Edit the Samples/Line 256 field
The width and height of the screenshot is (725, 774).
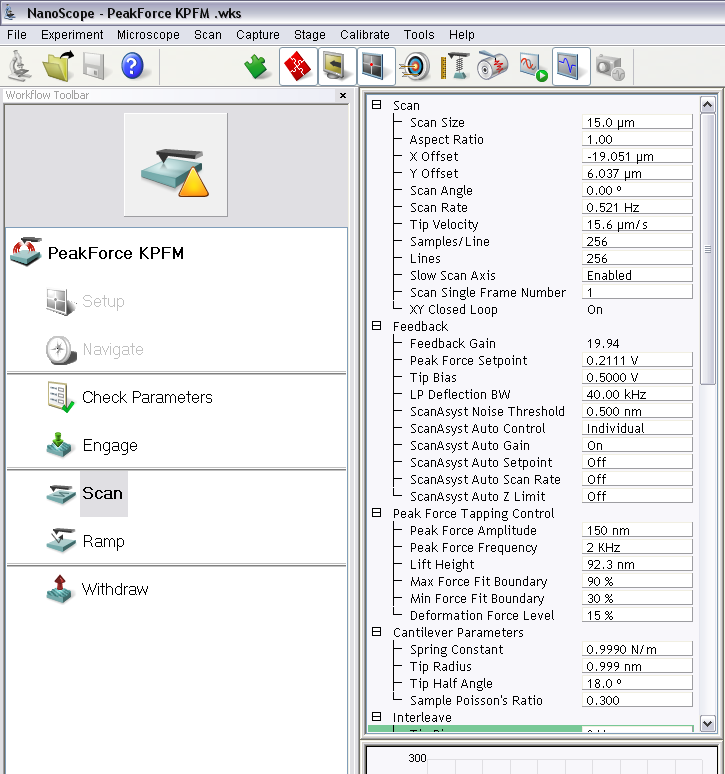[637, 241]
